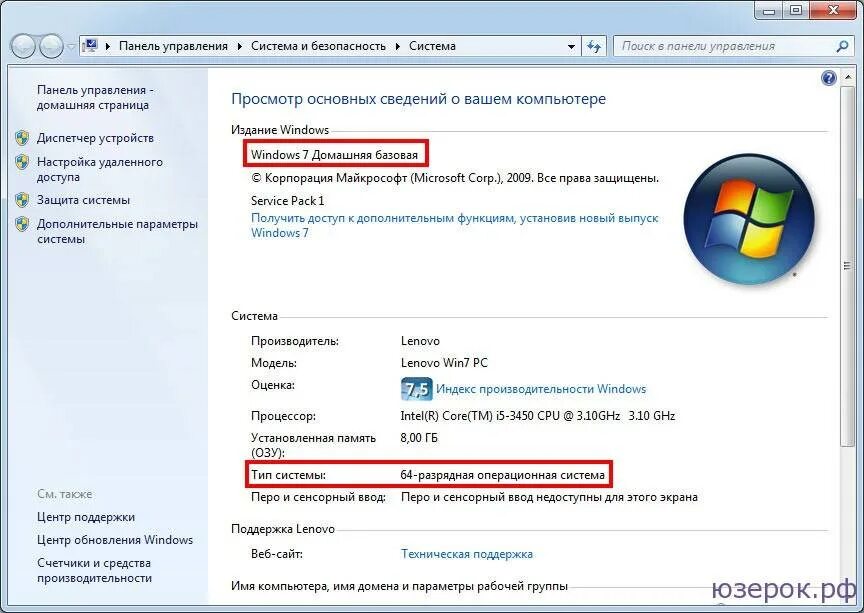Viewport: 864px width, 613px height.
Task: Open Дополнительные параметры системы link
Action: pos(117,232)
